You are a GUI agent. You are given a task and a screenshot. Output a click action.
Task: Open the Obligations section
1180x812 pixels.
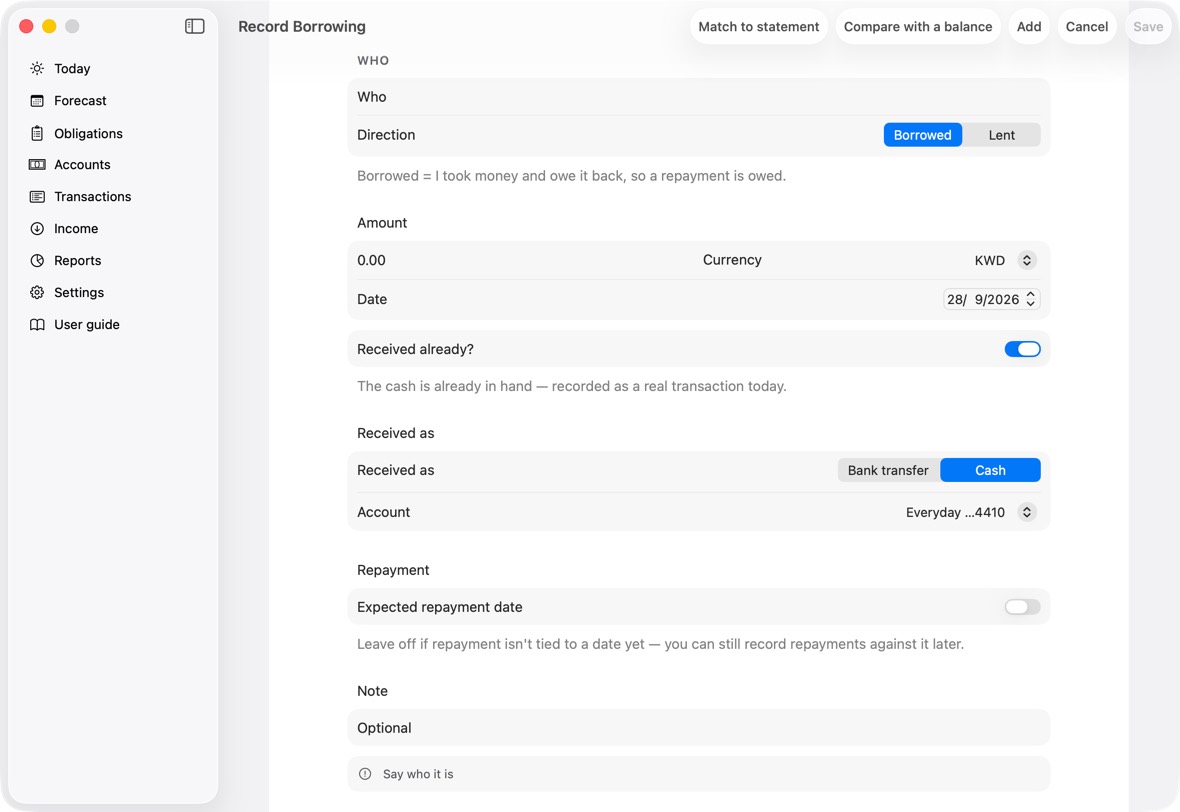[x=113, y=133]
